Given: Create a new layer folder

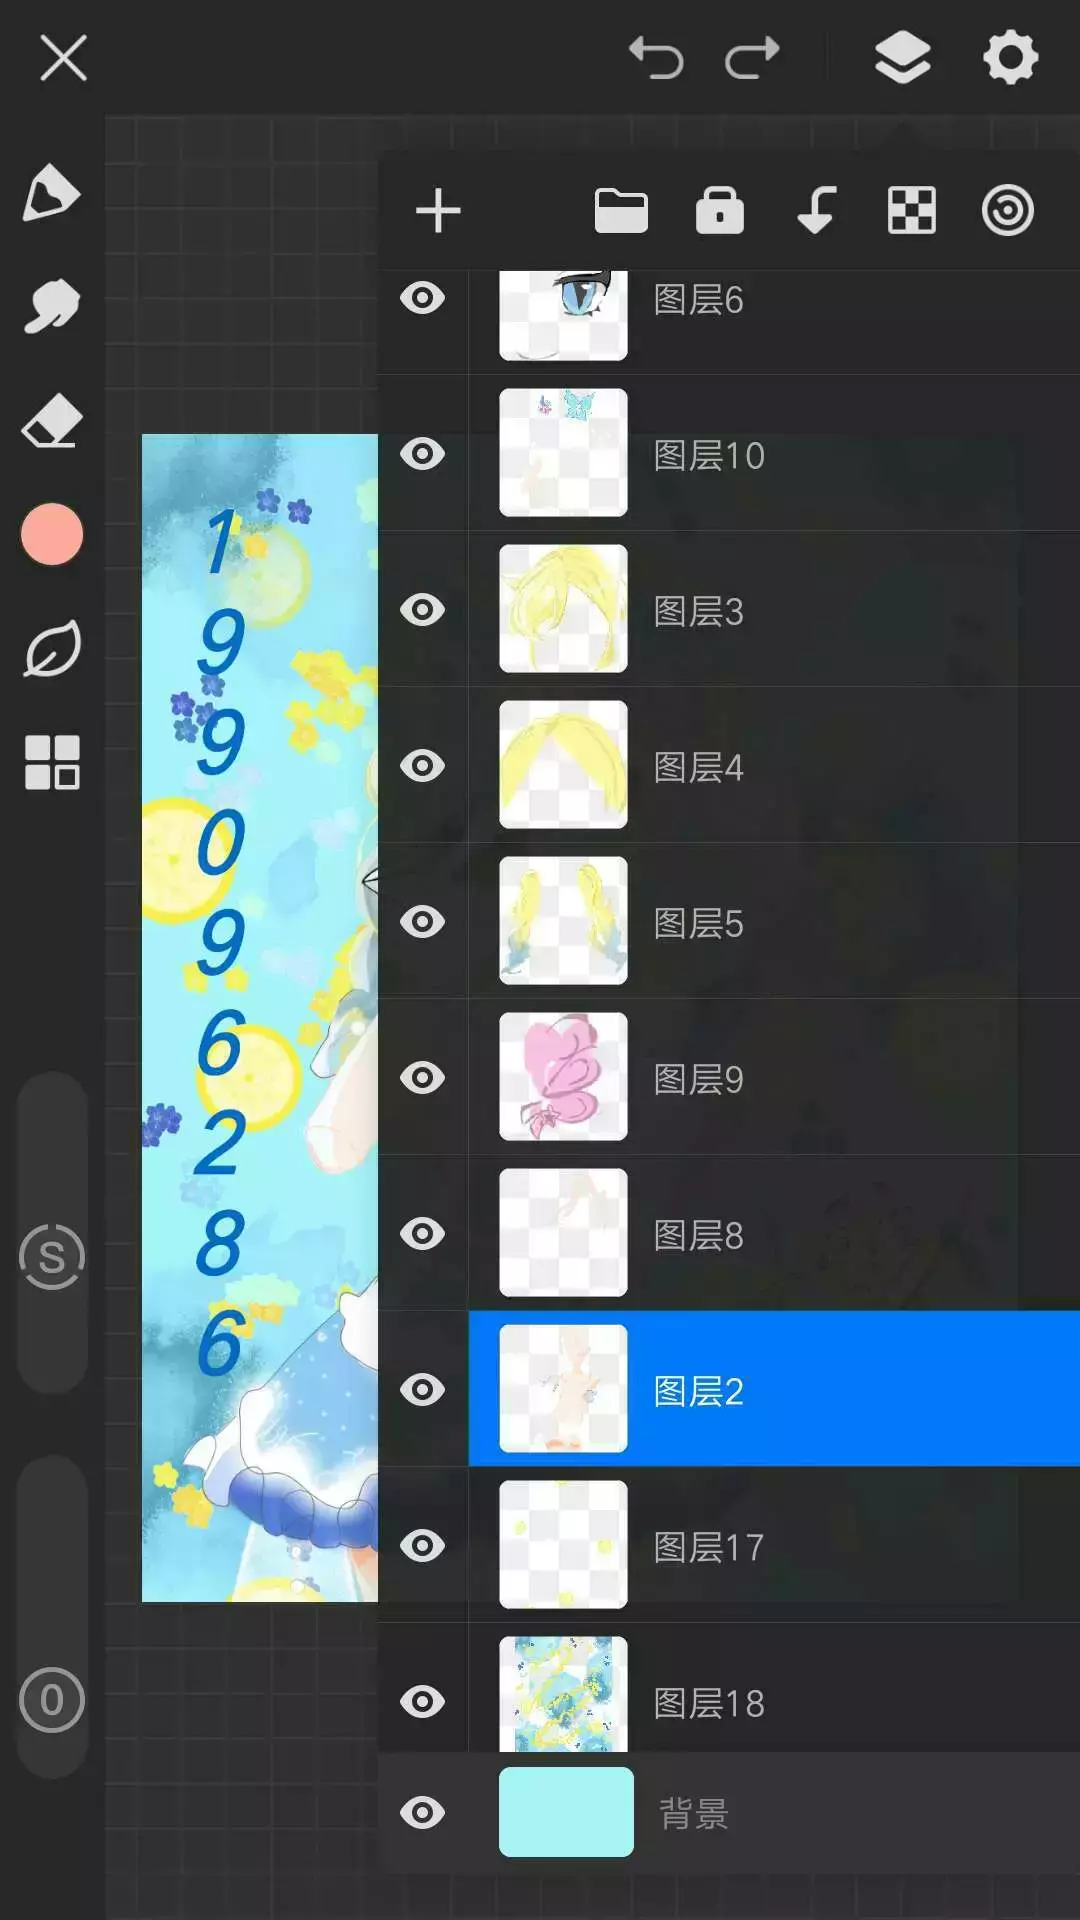Looking at the screenshot, I should coord(621,211).
